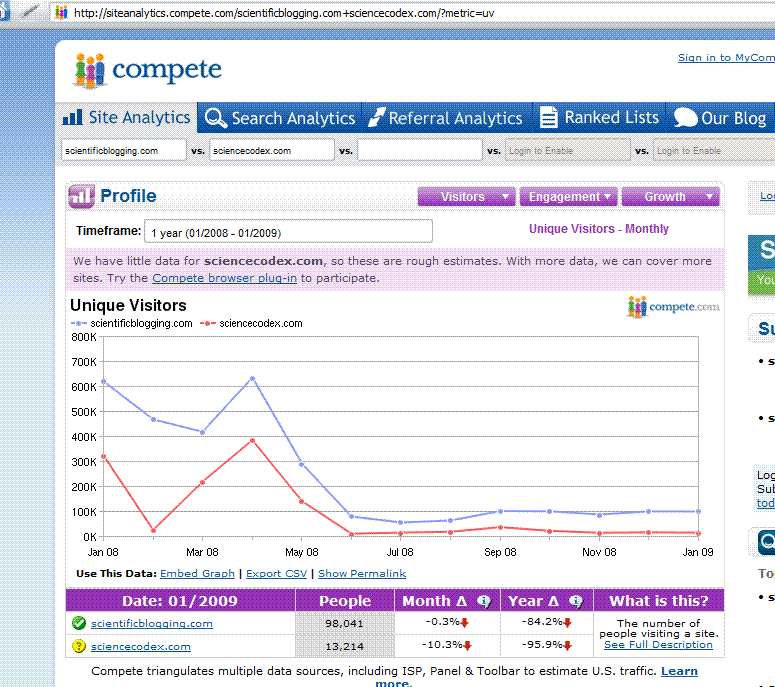This screenshot has height=687, width=775.
Task: Click the Export CSV link
Action: [x=276, y=573]
